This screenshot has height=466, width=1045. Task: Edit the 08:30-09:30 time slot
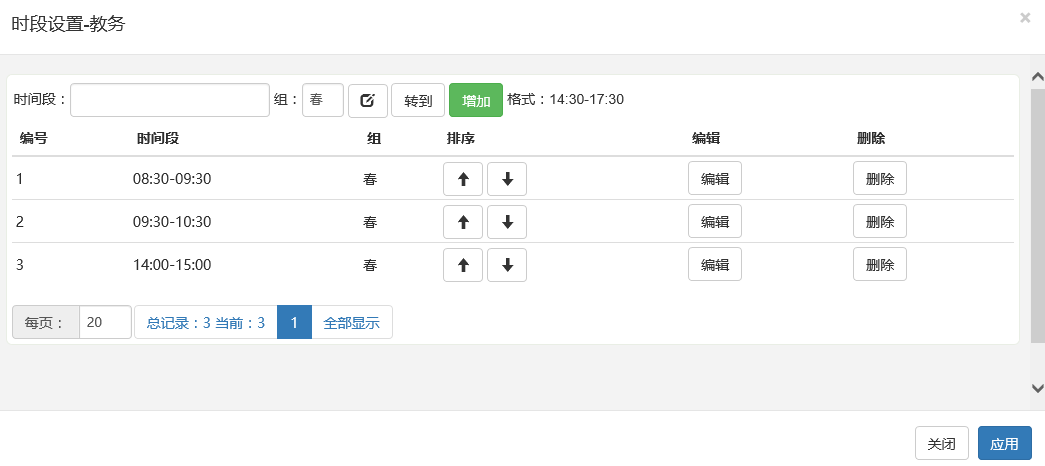click(714, 179)
